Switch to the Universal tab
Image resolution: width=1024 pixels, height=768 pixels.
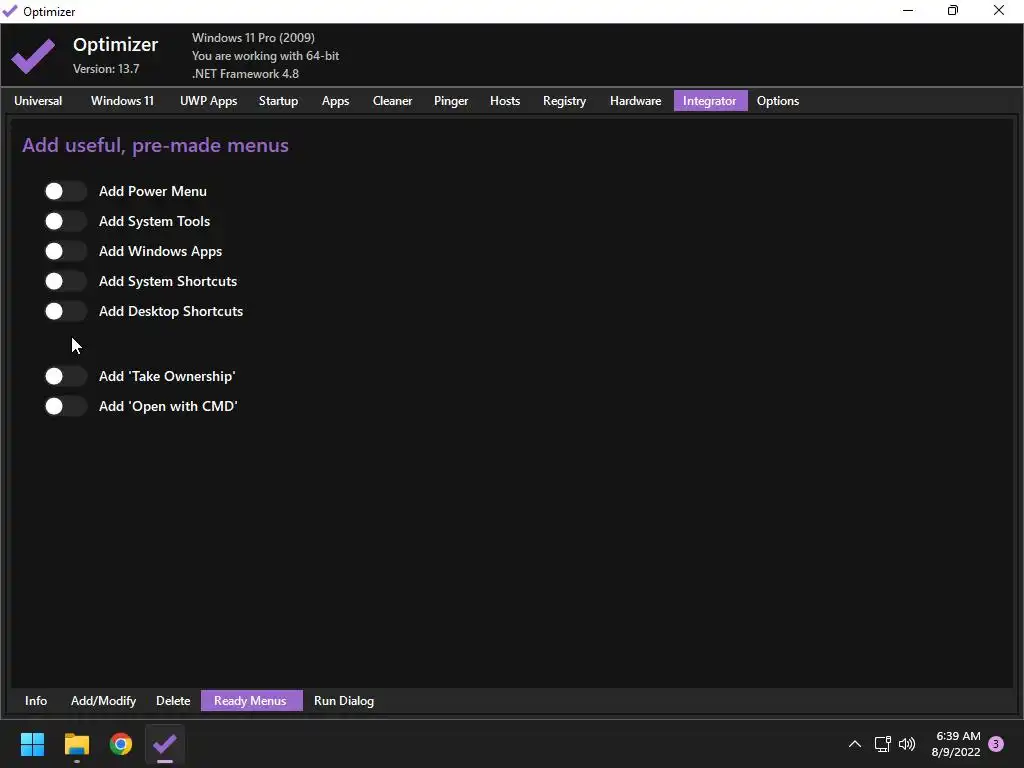point(38,101)
